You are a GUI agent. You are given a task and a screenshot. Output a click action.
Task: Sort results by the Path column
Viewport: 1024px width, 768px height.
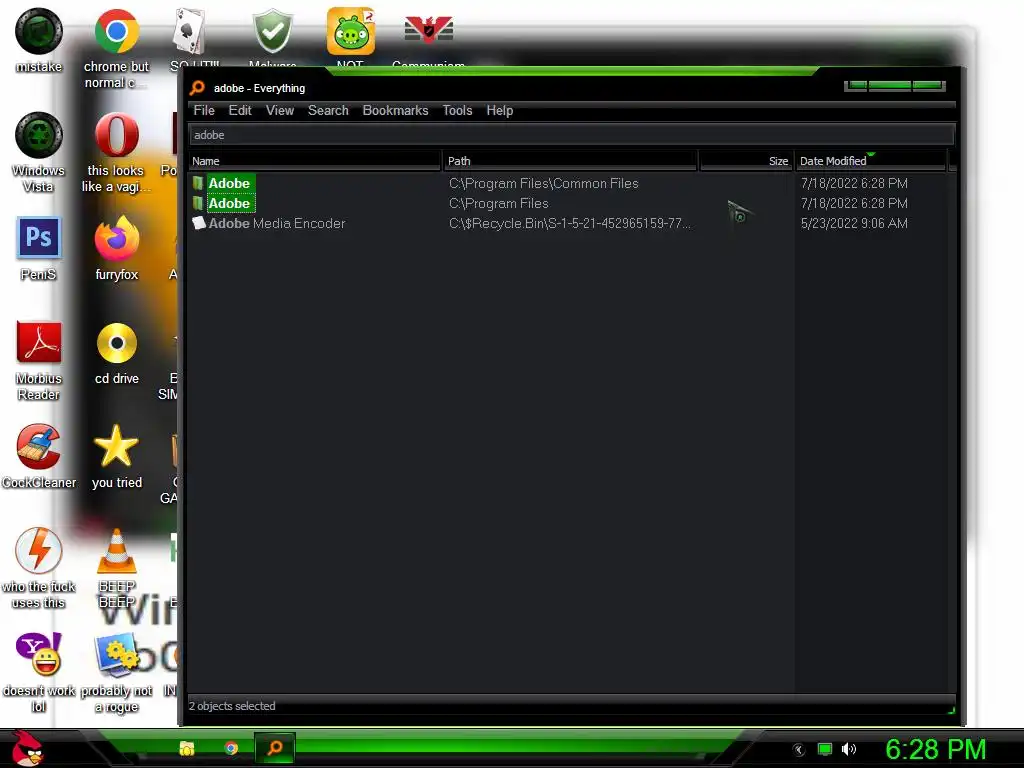point(570,161)
